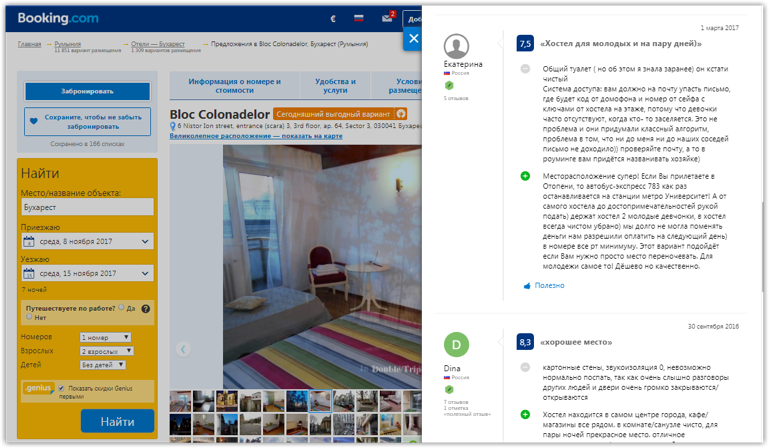Open the Booking.com logo home link
Viewport: 769px width, 448px height.
click(58, 18)
